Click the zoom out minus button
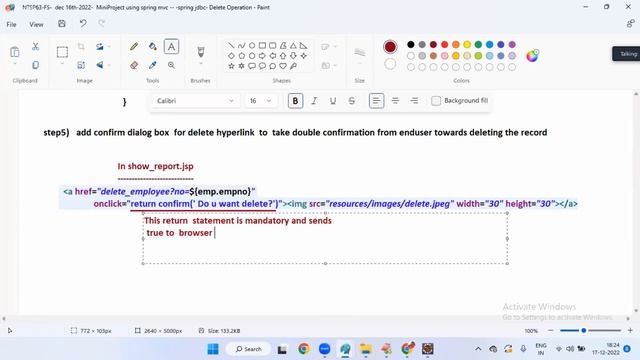The image size is (640, 360). [x=551, y=331]
